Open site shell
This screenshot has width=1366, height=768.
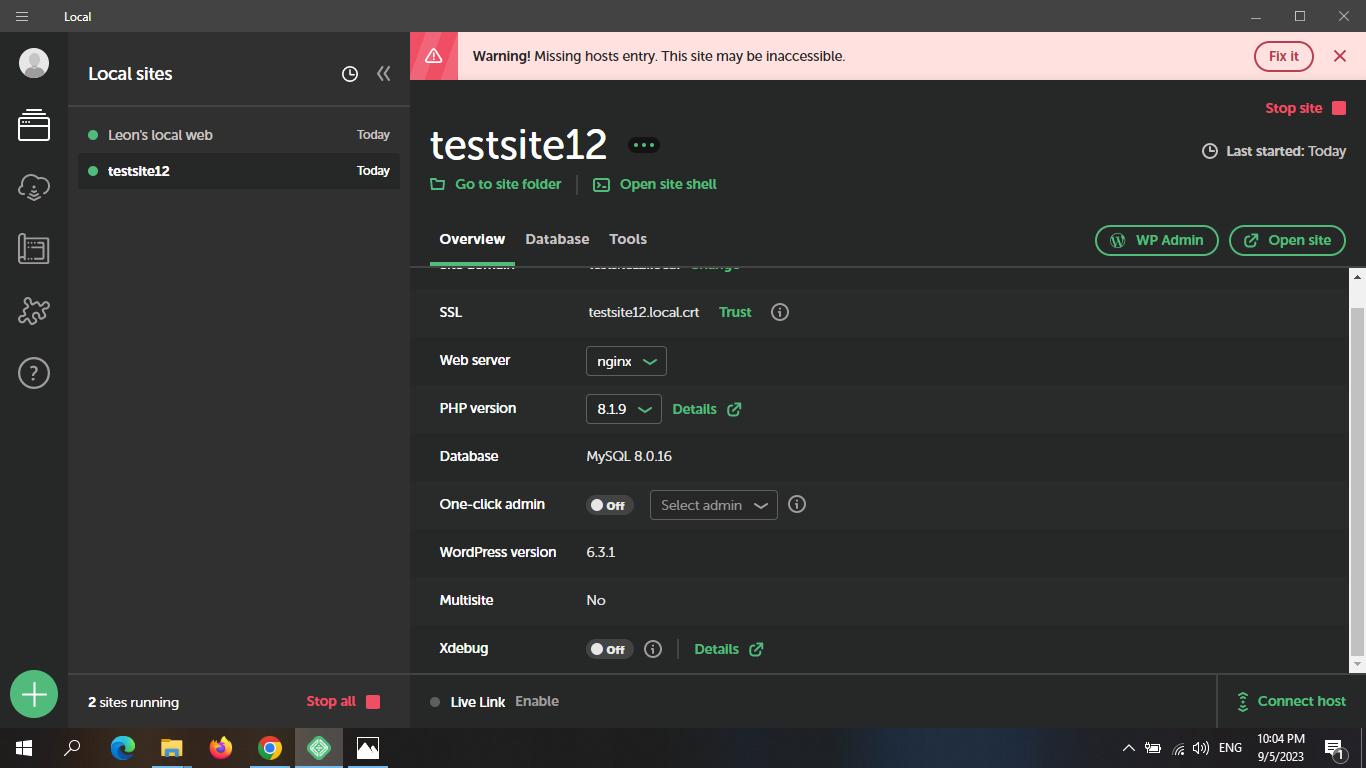[x=655, y=184]
